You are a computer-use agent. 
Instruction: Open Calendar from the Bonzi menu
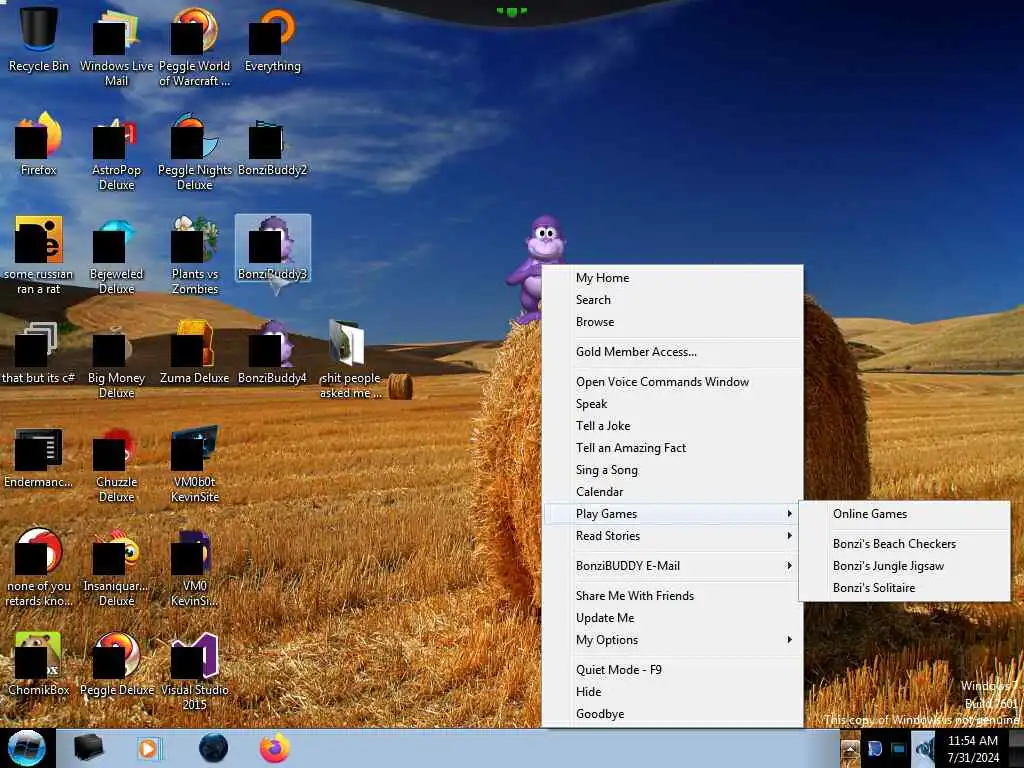tap(673, 492)
